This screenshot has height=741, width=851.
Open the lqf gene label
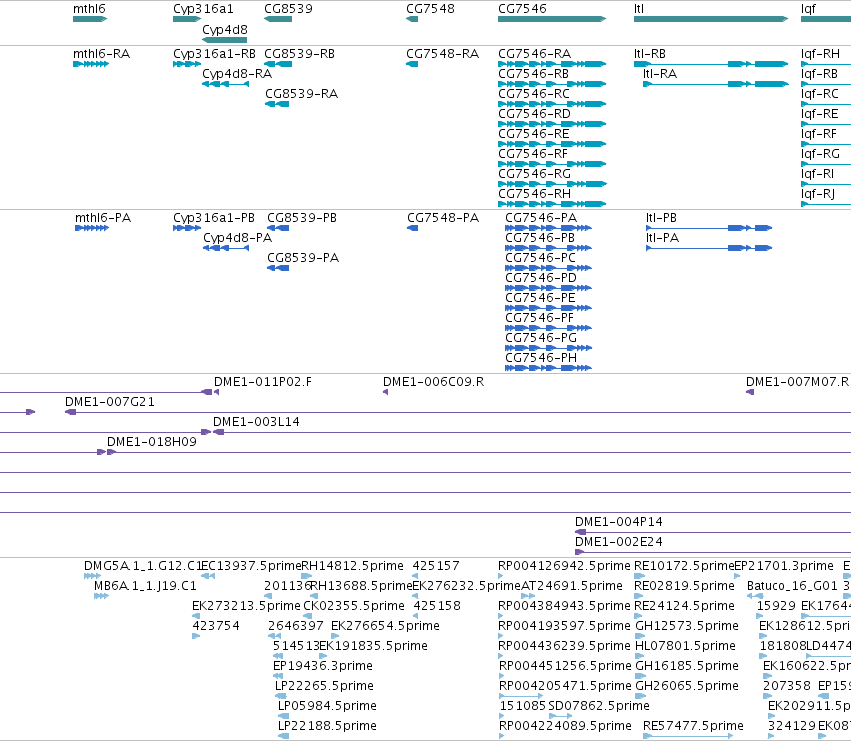point(809,9)
